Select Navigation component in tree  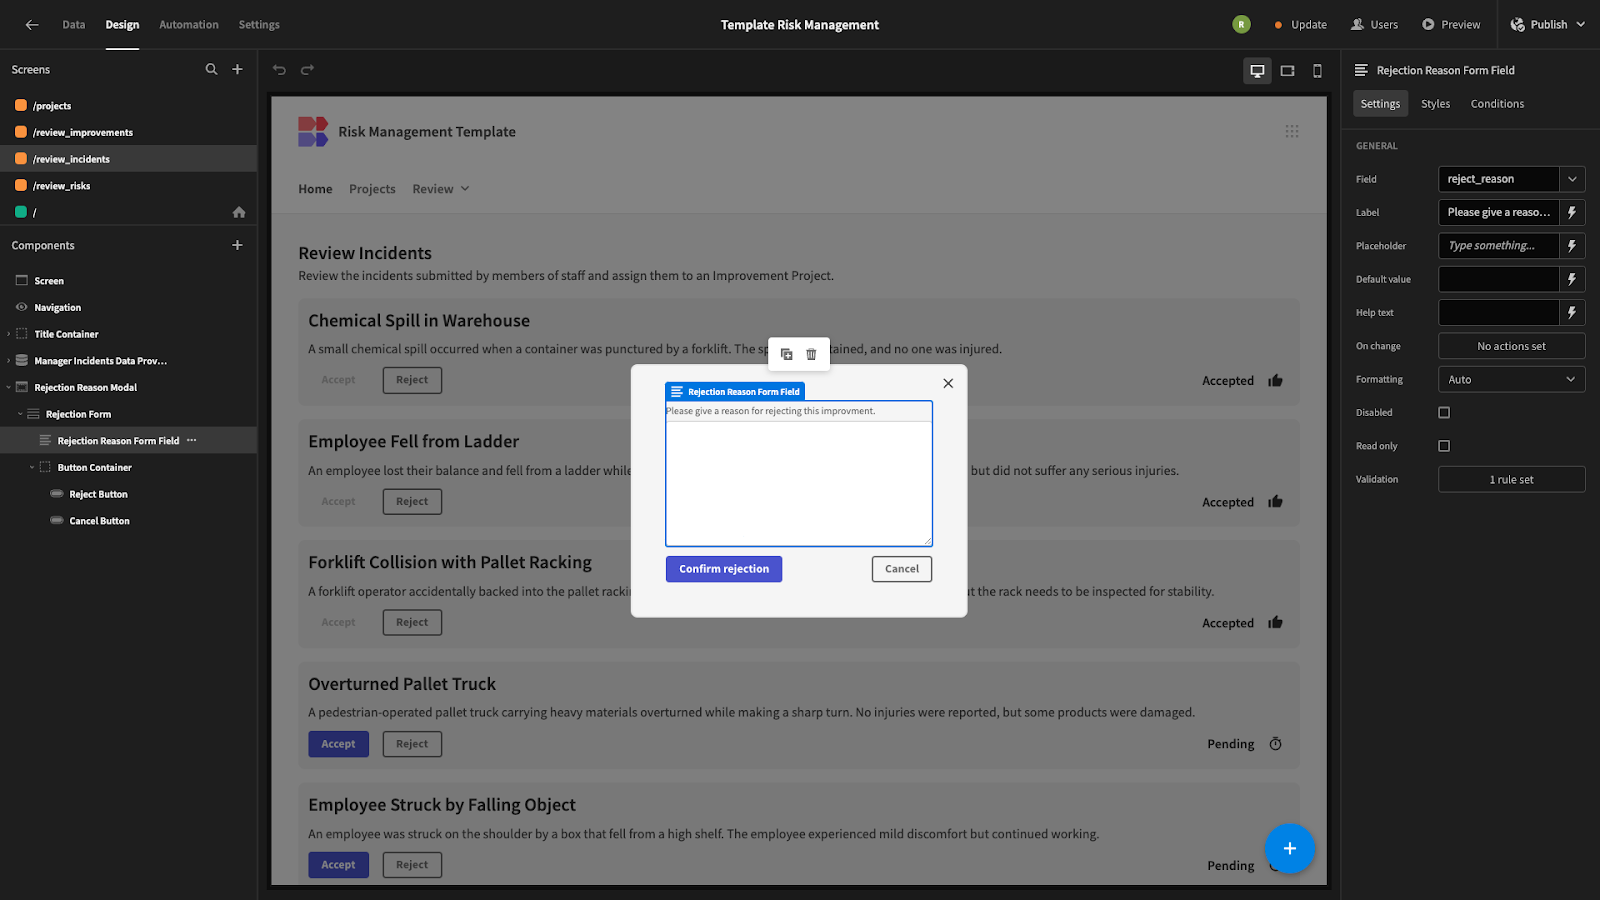(128, 308)
